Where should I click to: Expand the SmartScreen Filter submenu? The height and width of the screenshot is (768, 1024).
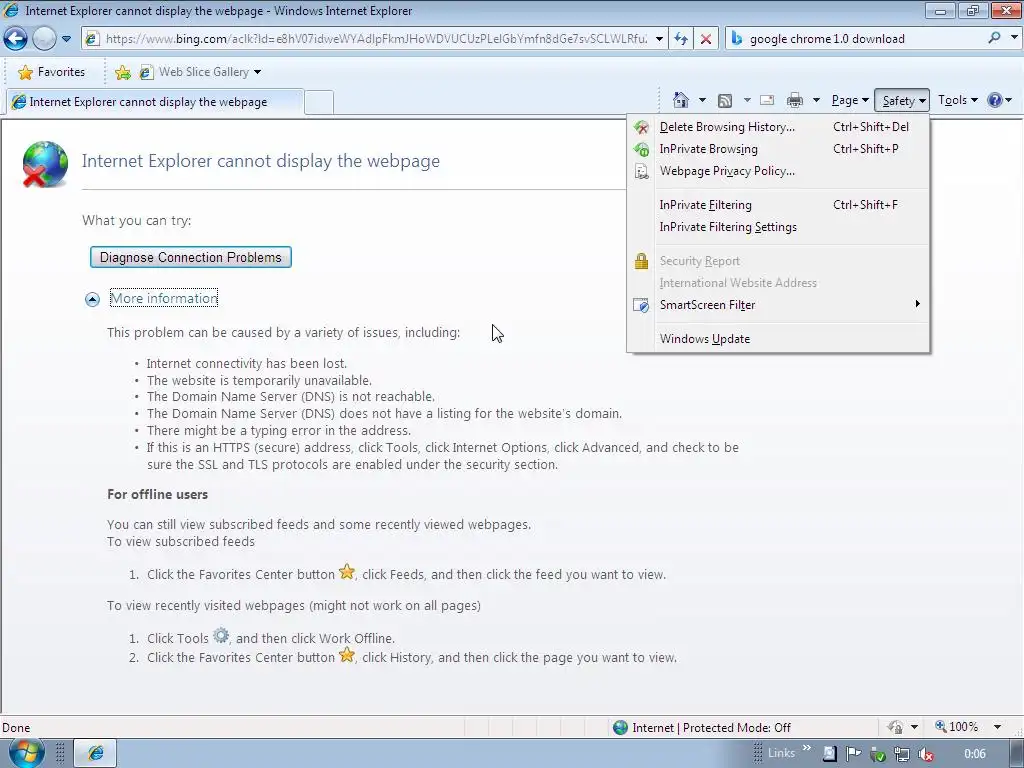(x=778, y=305)
